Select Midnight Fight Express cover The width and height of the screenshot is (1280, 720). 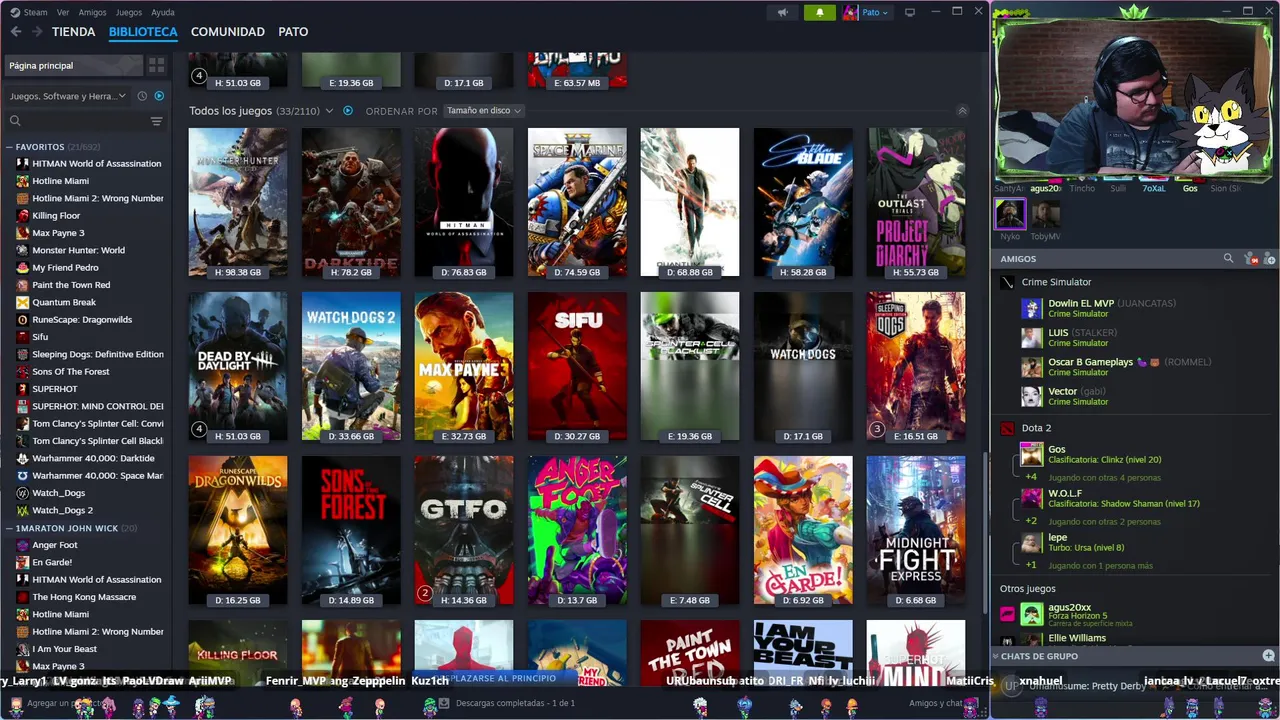click(x=916, y=530)
